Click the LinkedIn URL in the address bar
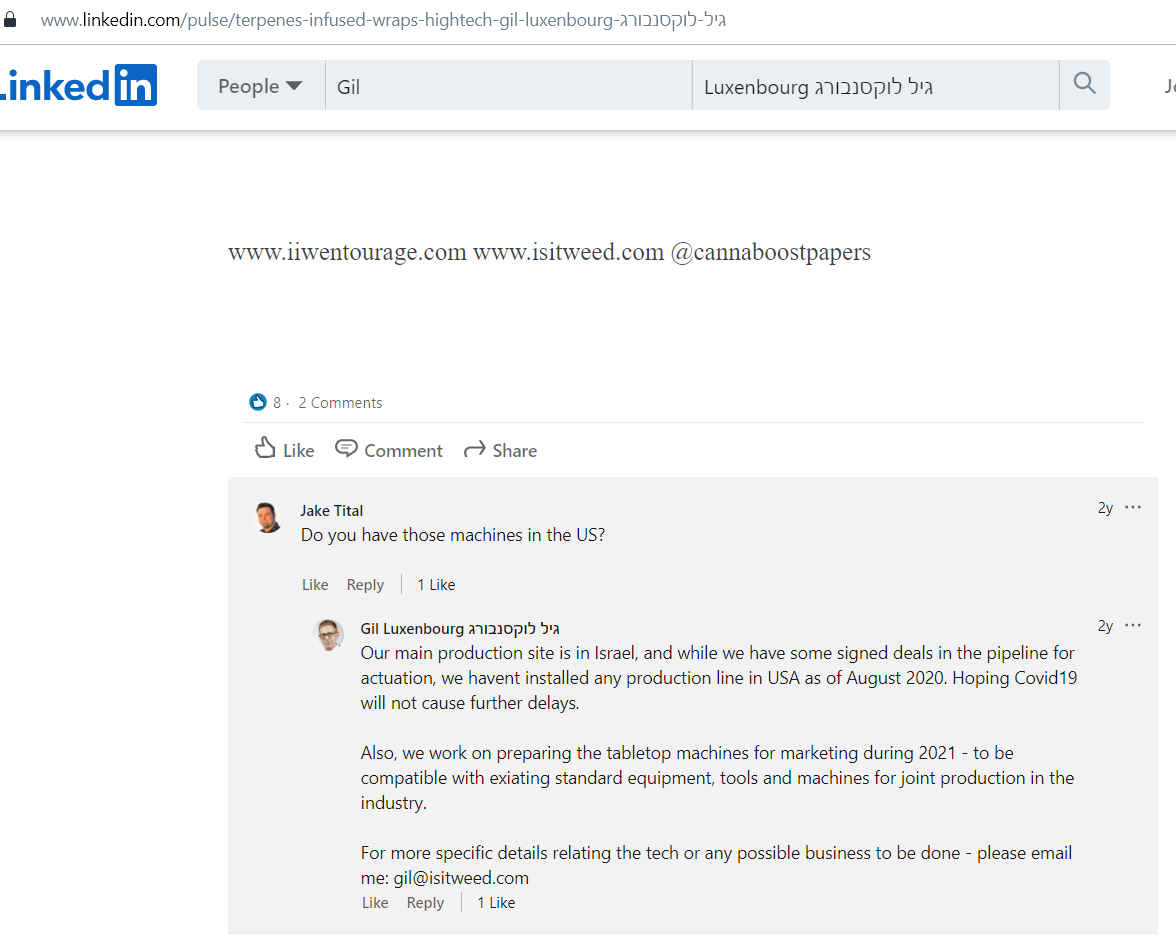1176x950 pixels. pos(383,20)
